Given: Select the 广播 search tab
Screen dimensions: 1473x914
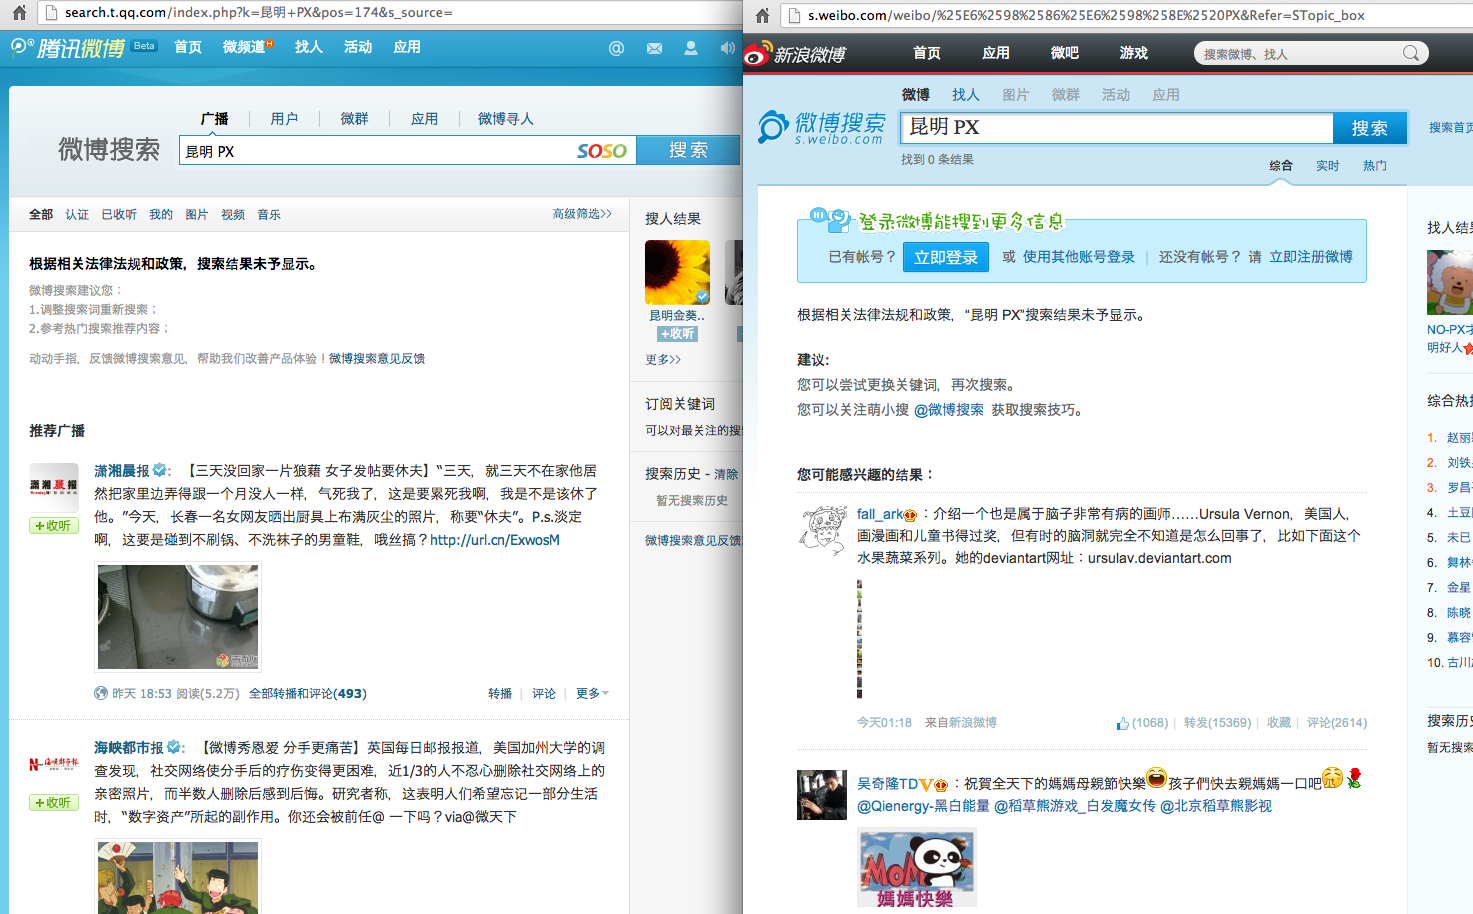Looking at the screenshot, I should pos(214,119).
